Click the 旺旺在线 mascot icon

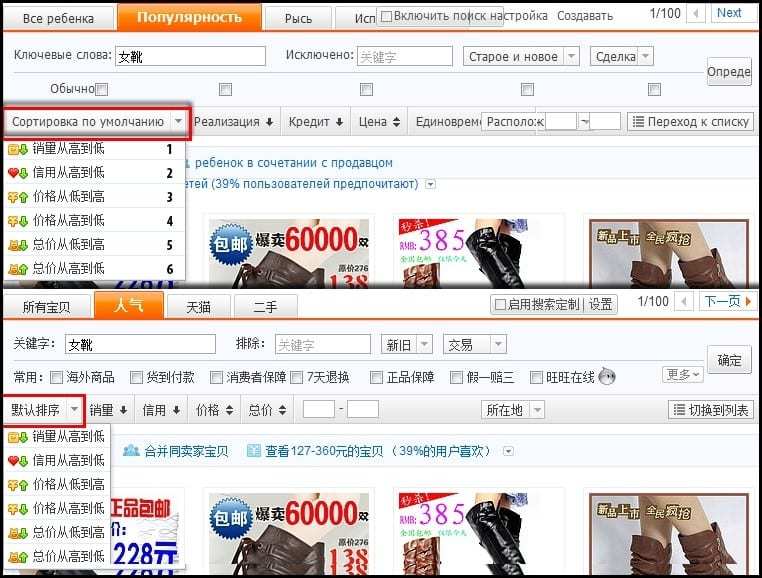tap(606, 377)
